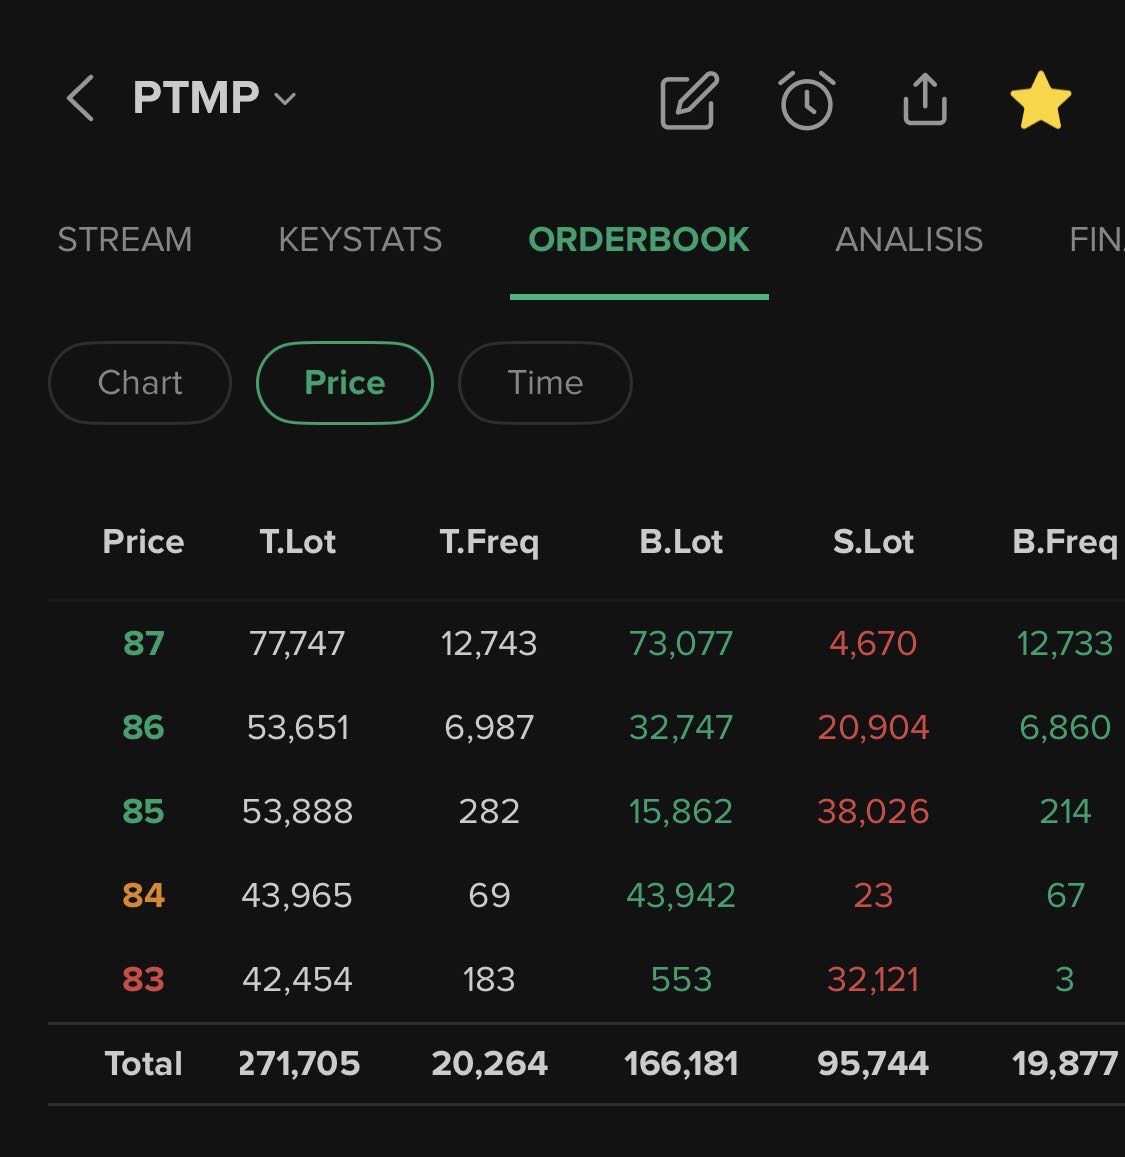Switch orderbook view to Time

(545, 383)
